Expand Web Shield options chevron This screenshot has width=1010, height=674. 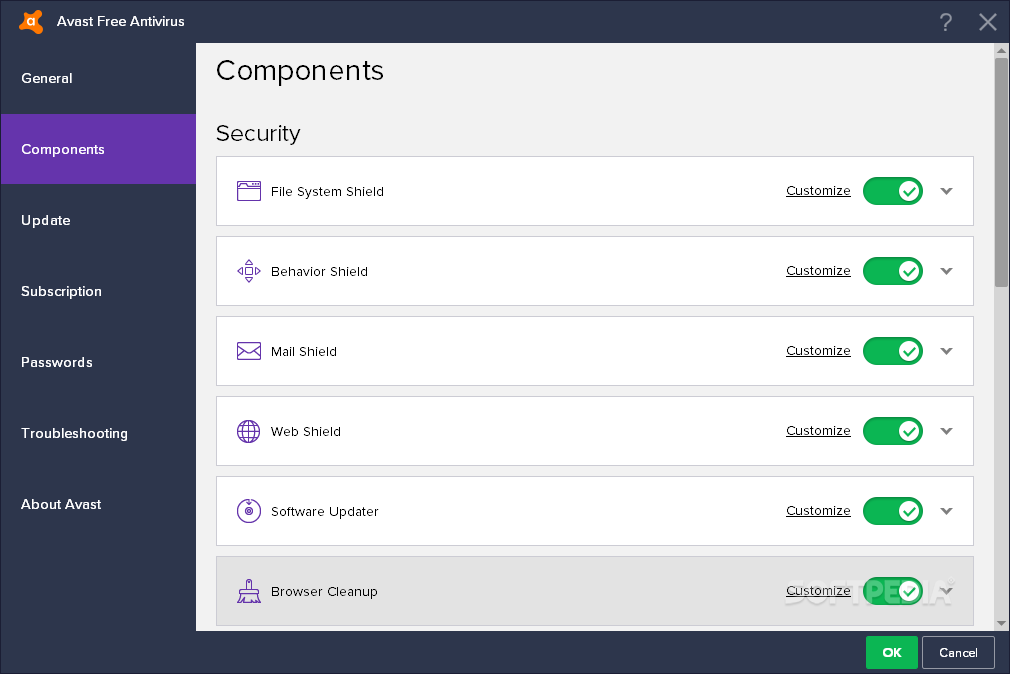tap(946, 431)
